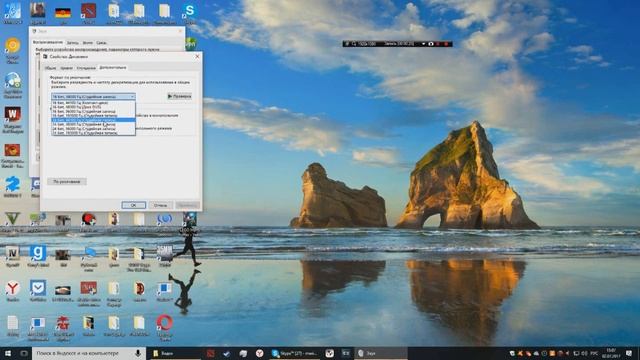Open the German flag desktop icon

point(63,12)
